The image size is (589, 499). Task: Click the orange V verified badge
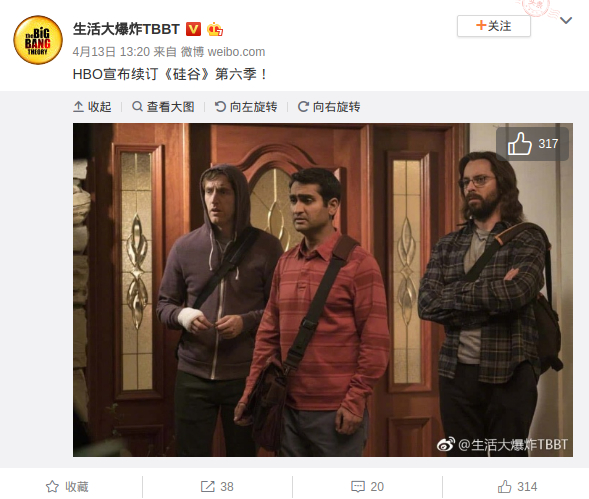click(x=193, y=29)
